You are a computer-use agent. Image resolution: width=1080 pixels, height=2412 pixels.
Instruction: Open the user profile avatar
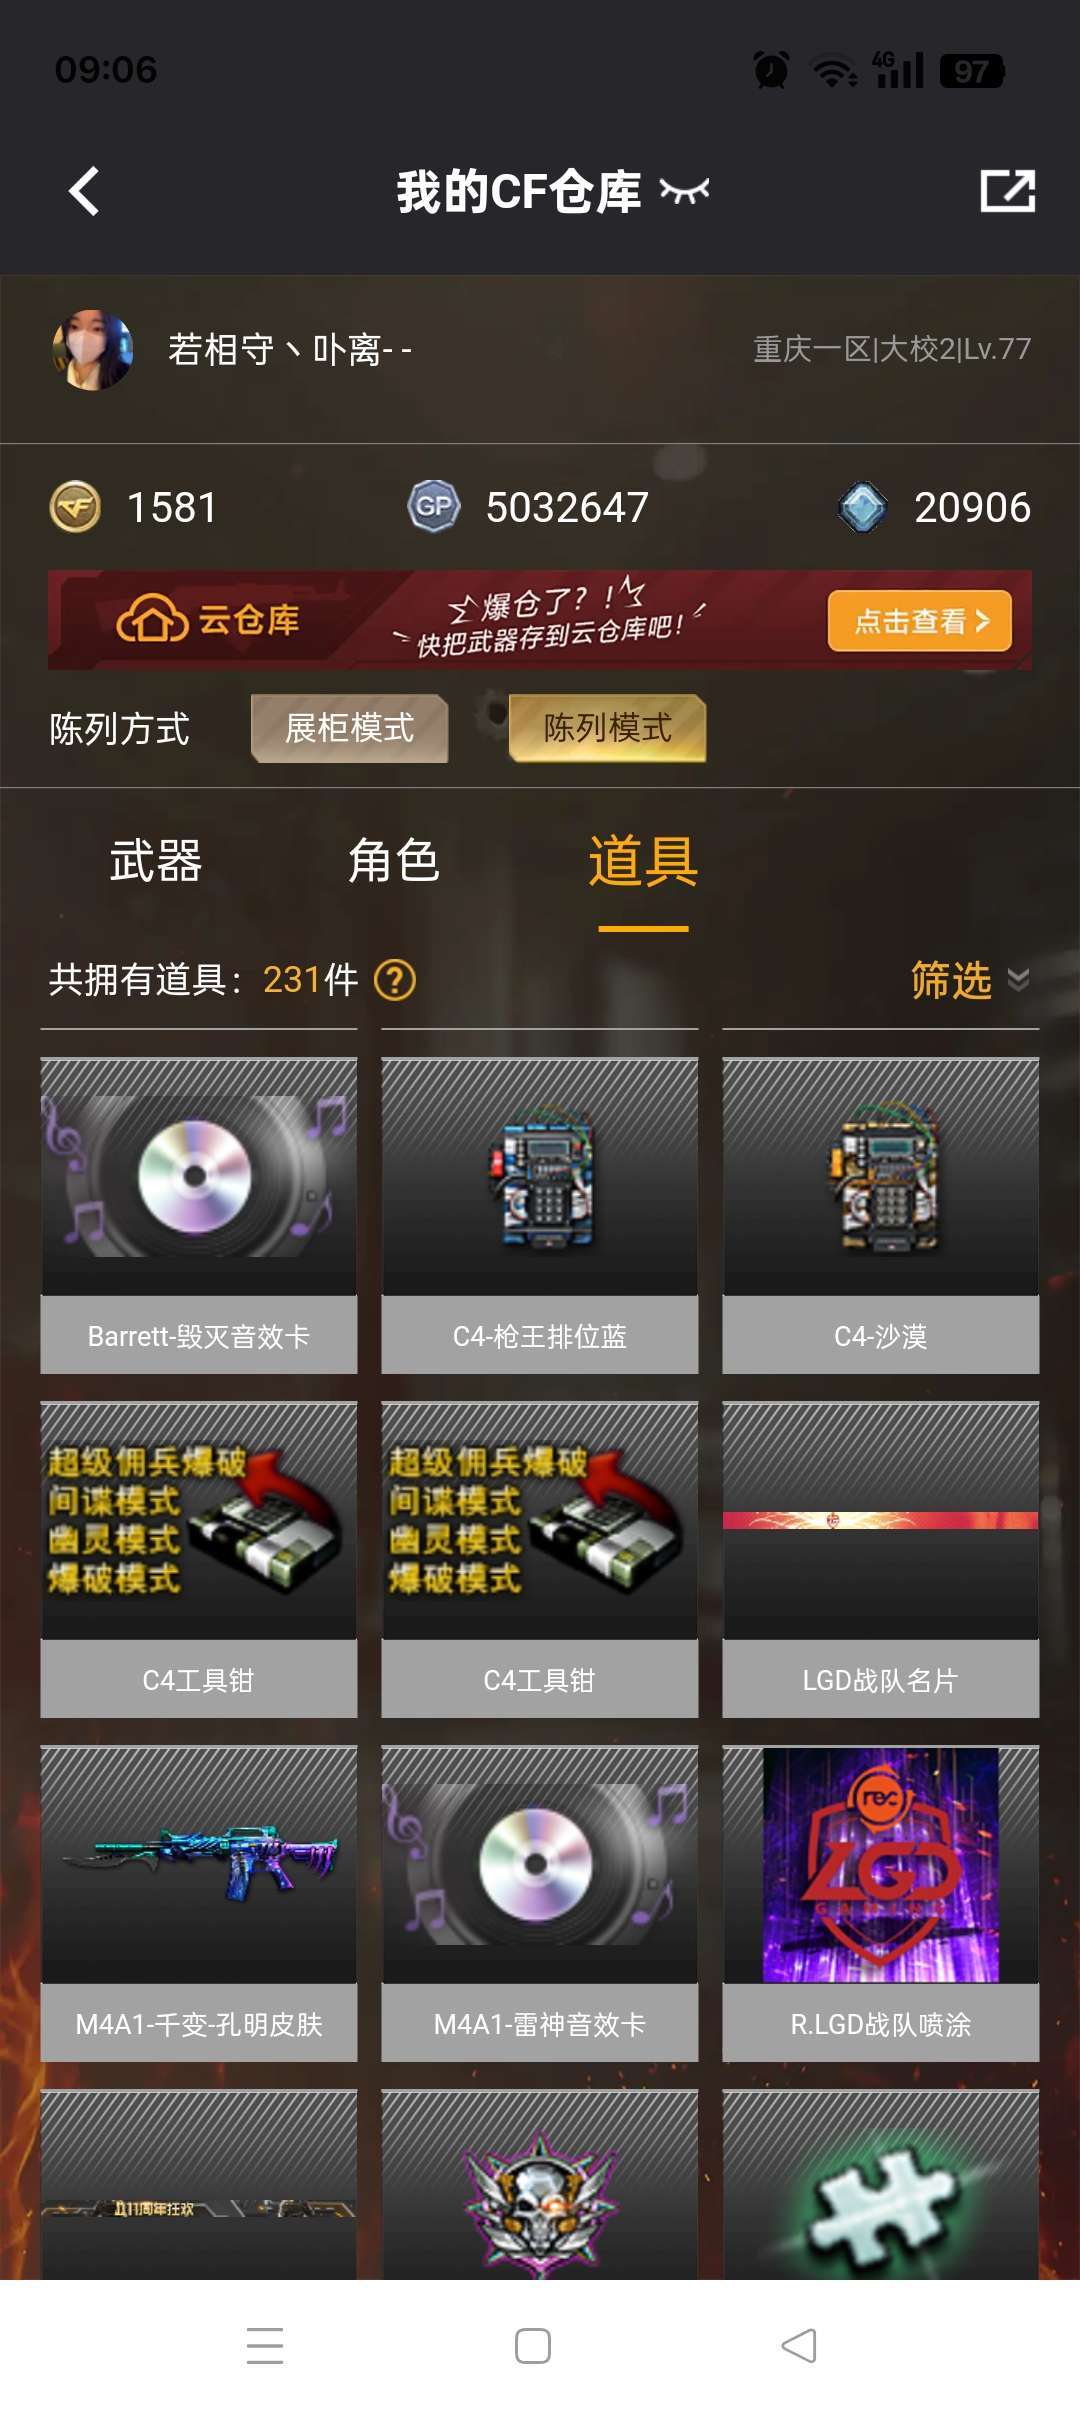(x=93, y=350)
